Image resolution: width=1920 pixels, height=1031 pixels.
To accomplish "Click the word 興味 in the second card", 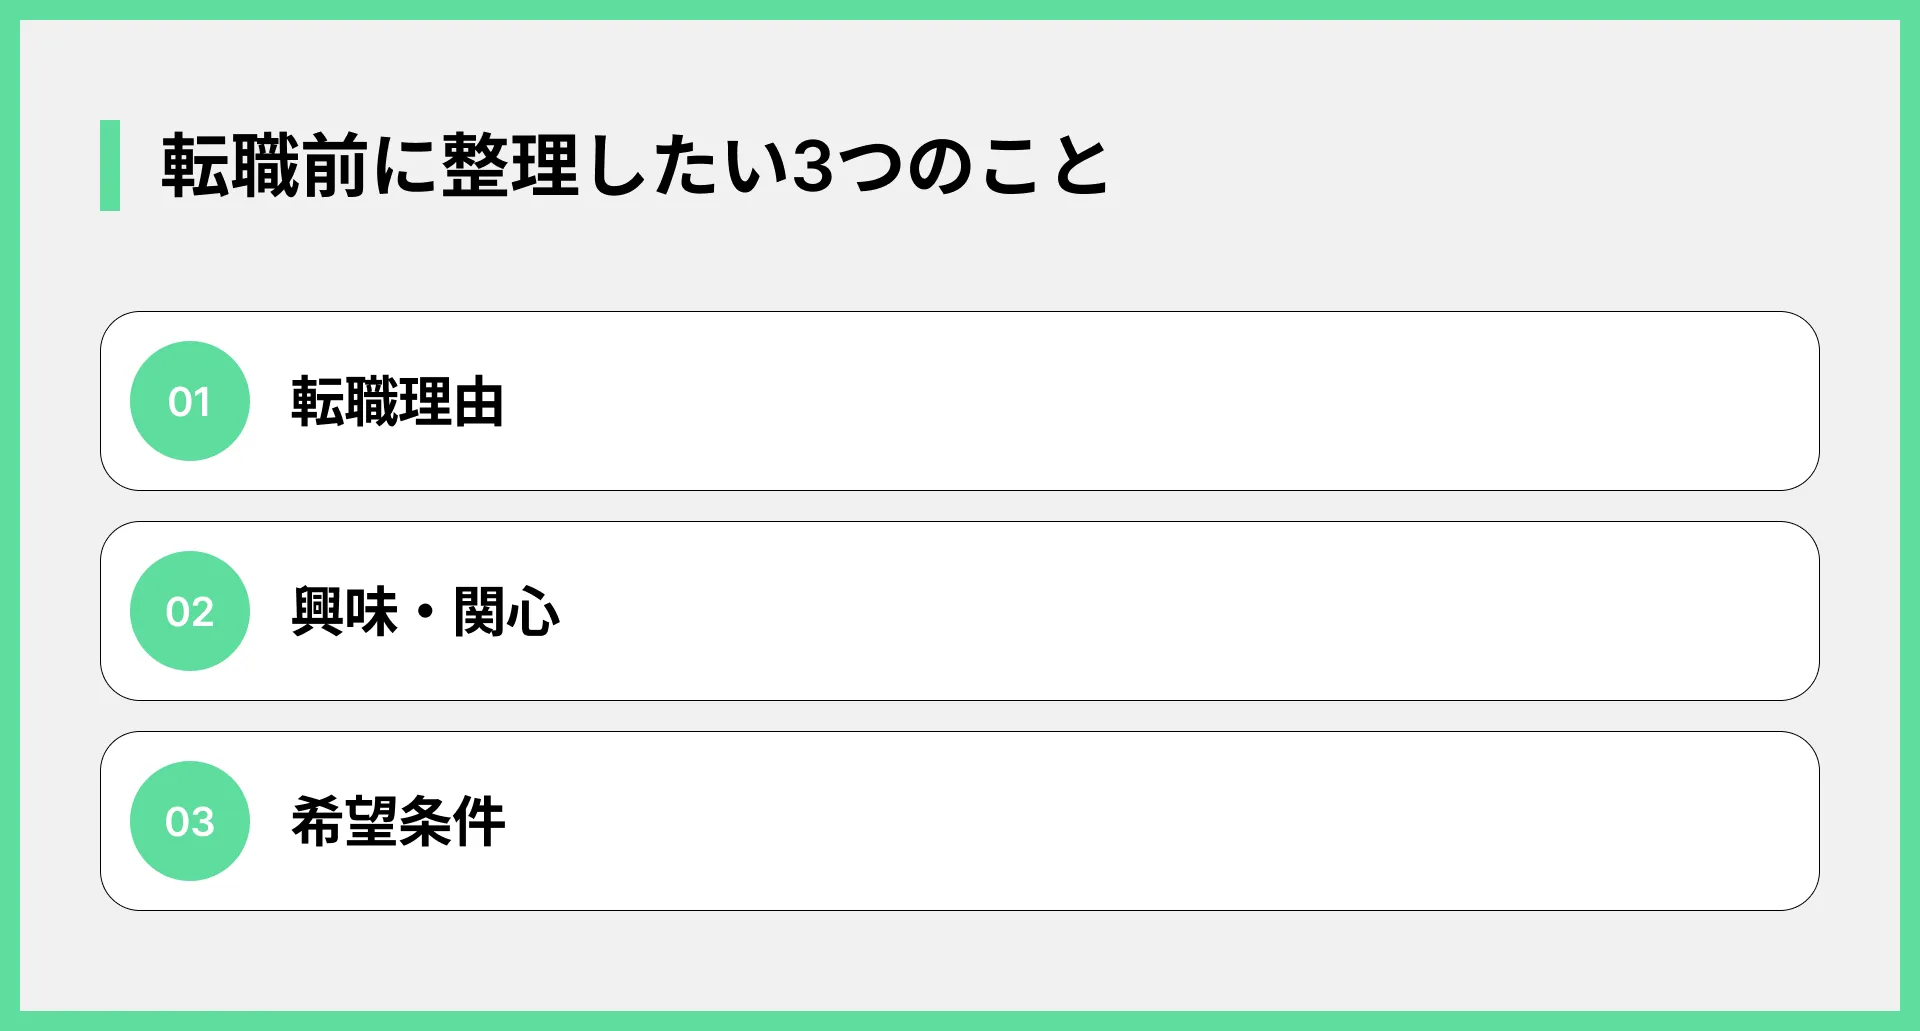I will pyautogui.click(x=344, y=612).
